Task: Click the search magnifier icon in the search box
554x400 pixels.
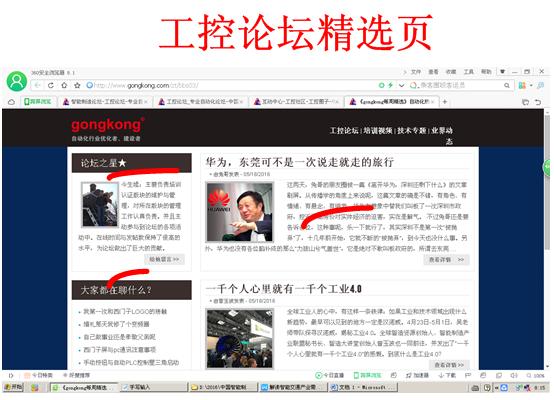Action: [507, 85]
